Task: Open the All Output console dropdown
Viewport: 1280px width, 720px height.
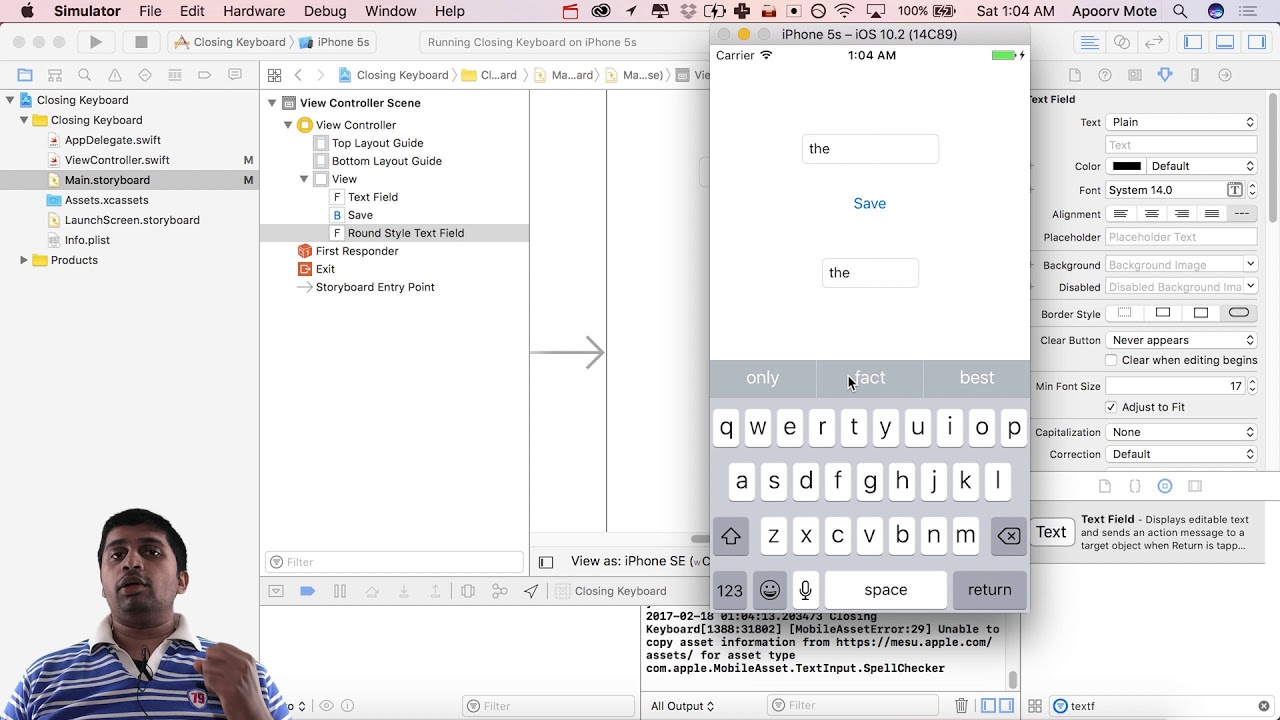Action: 683,706
